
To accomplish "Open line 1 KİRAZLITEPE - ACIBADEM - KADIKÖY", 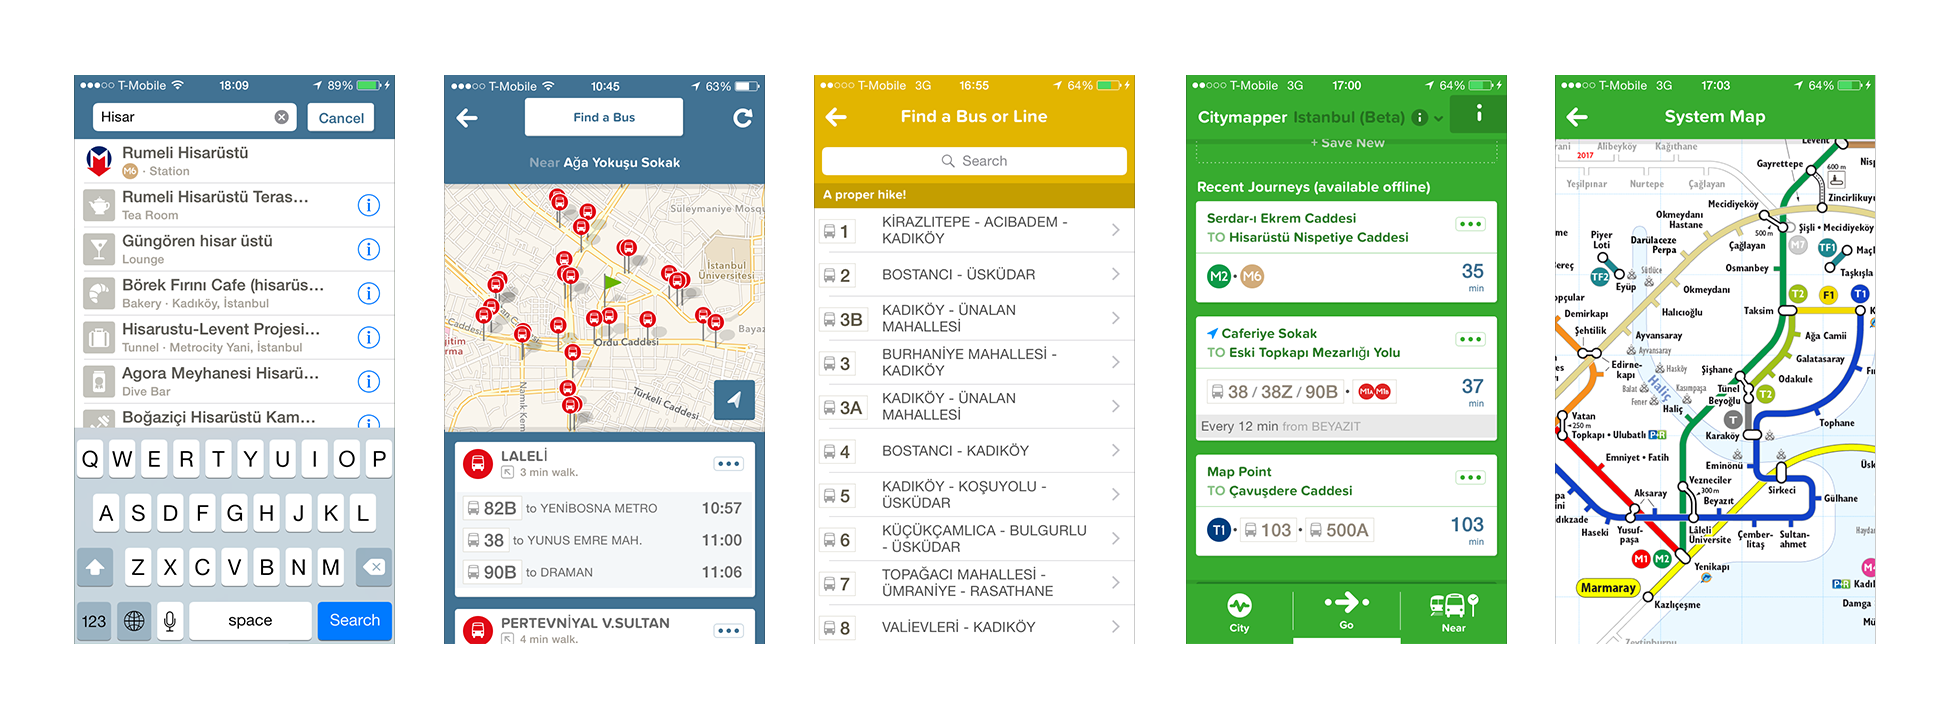I will (x=974, y=230).
